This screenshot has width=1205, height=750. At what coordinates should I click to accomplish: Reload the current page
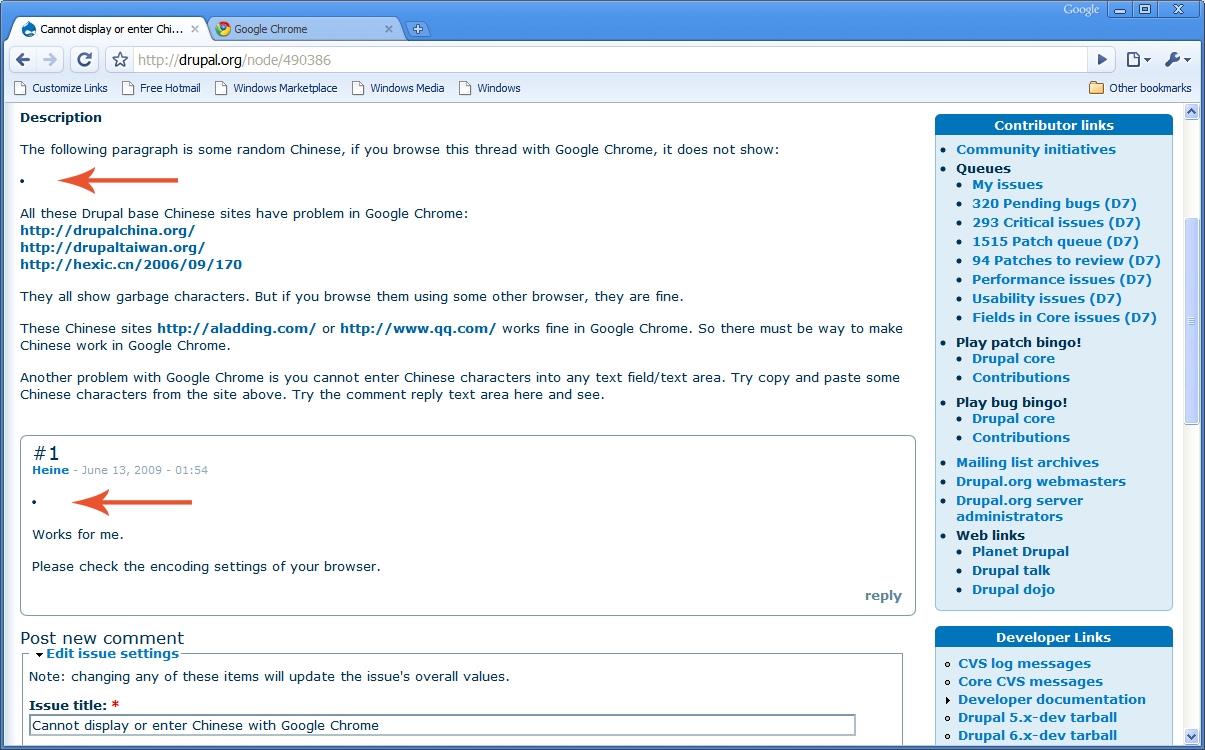point(84,59)
